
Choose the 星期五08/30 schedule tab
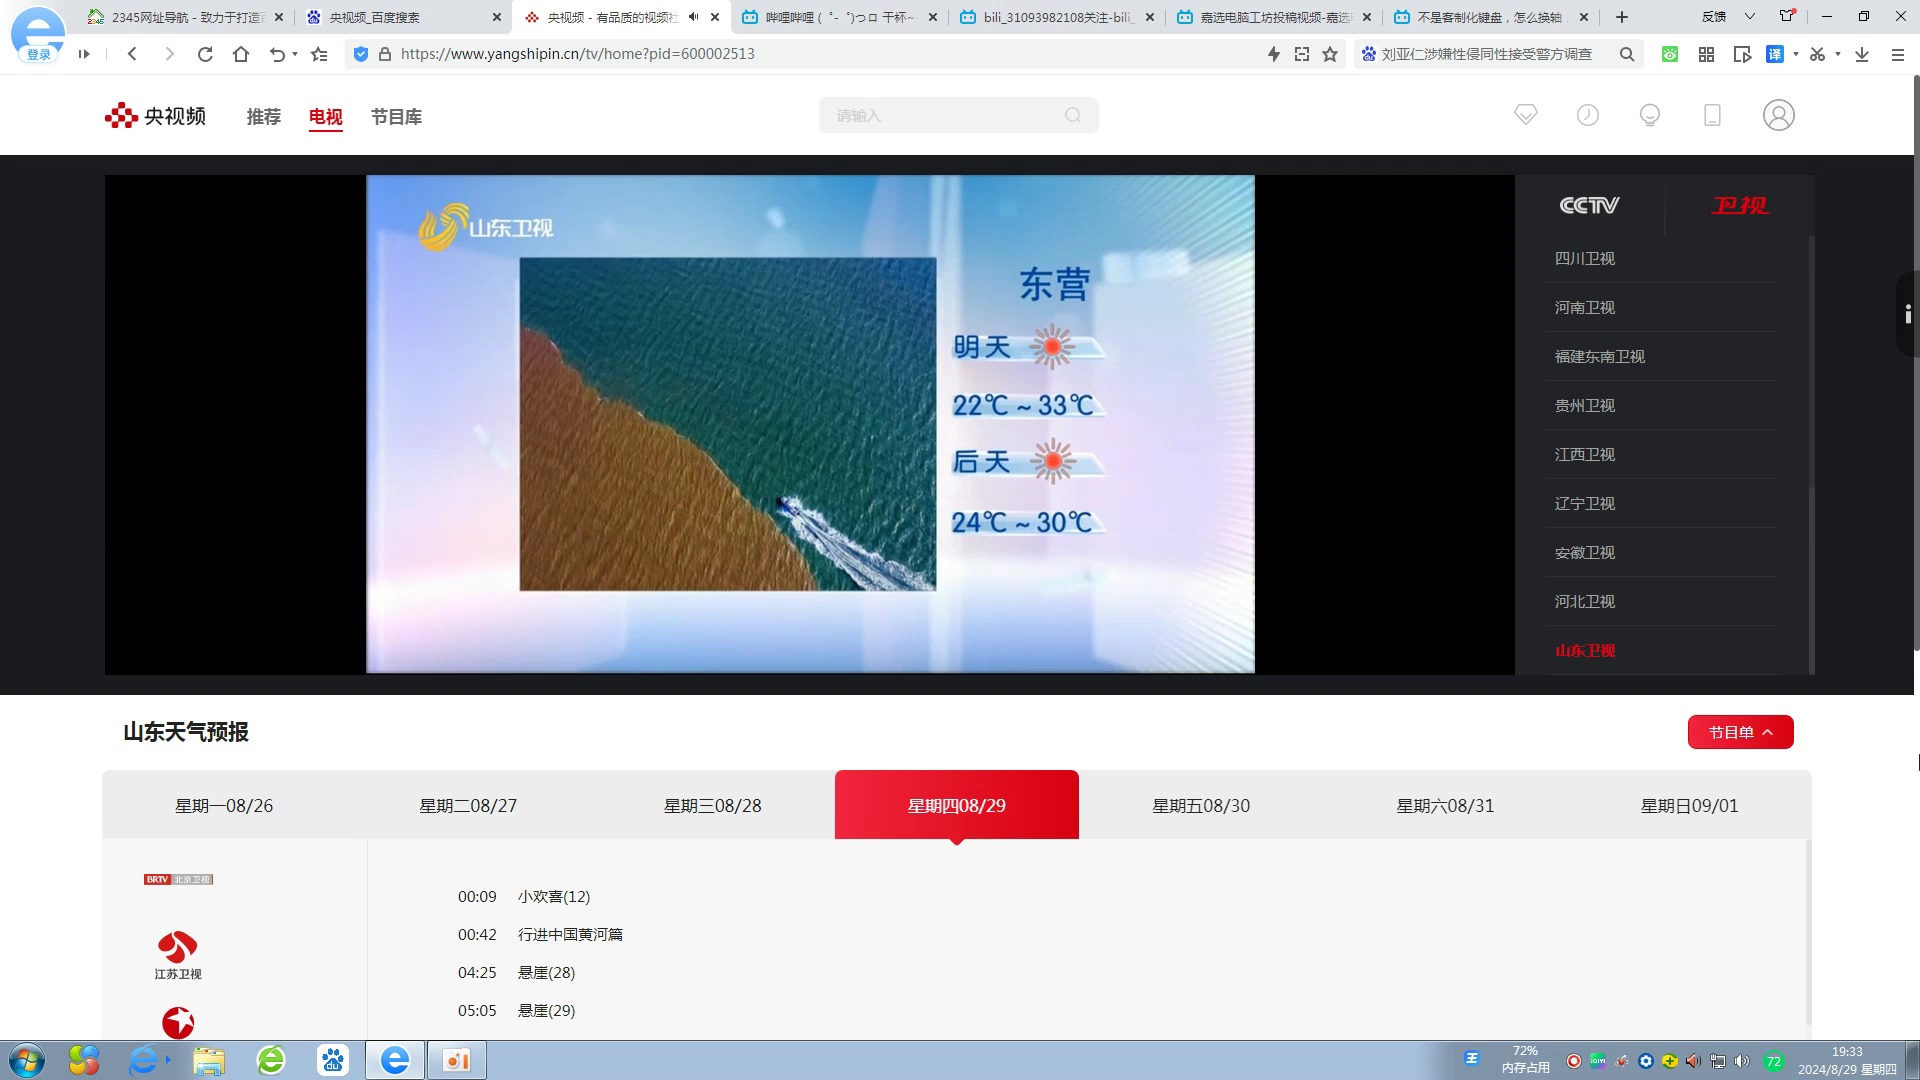[x=1201, y=805]
